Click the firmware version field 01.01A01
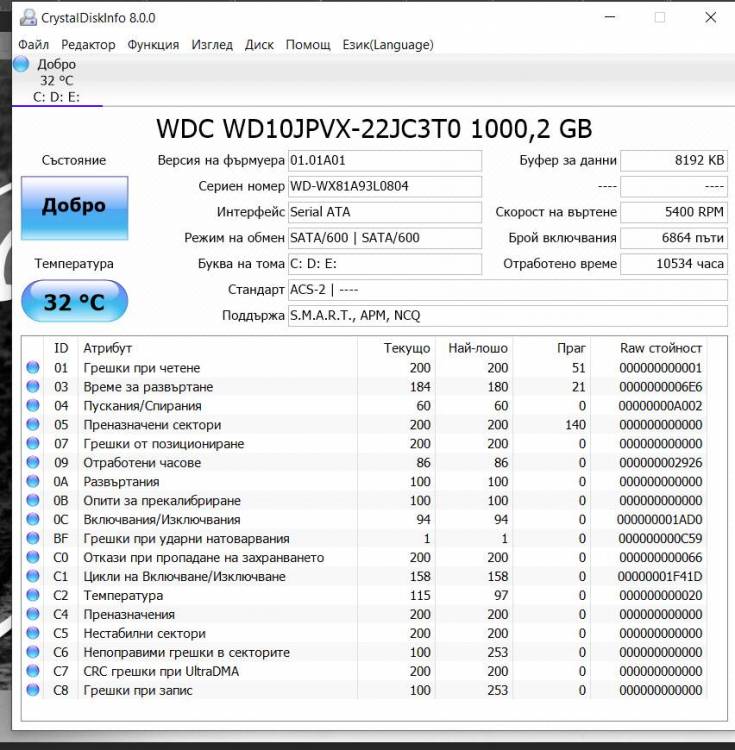 pyautogui.click(x=385, y=161)
